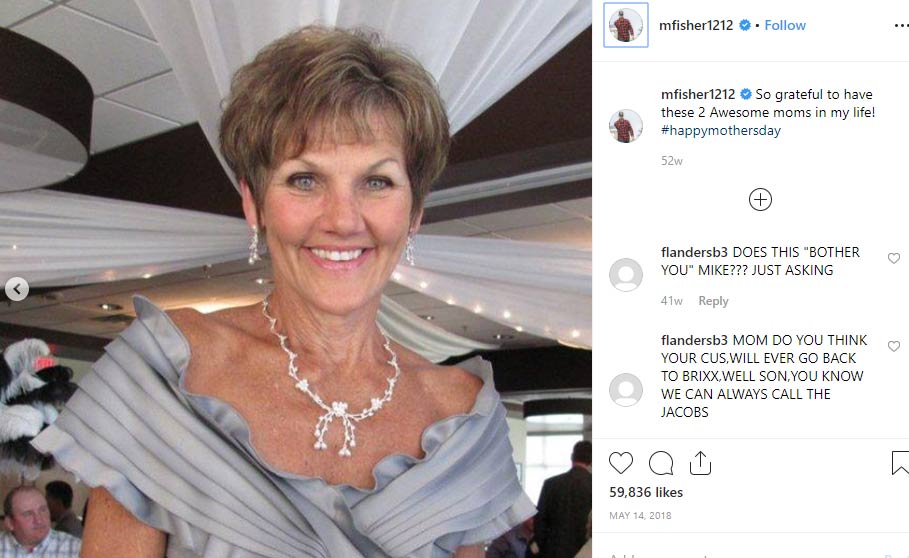
Task: Like the first flandersb3 comment
Action: tap(894, 258)
